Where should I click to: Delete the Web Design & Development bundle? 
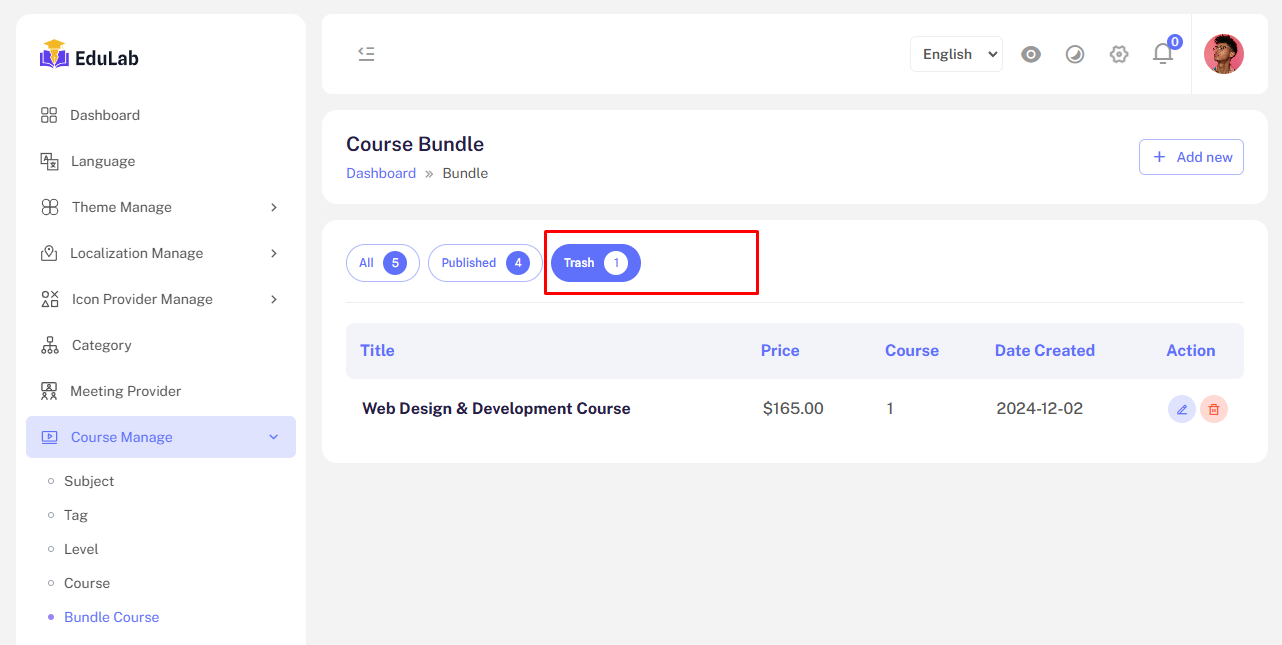pos(1214,409)
